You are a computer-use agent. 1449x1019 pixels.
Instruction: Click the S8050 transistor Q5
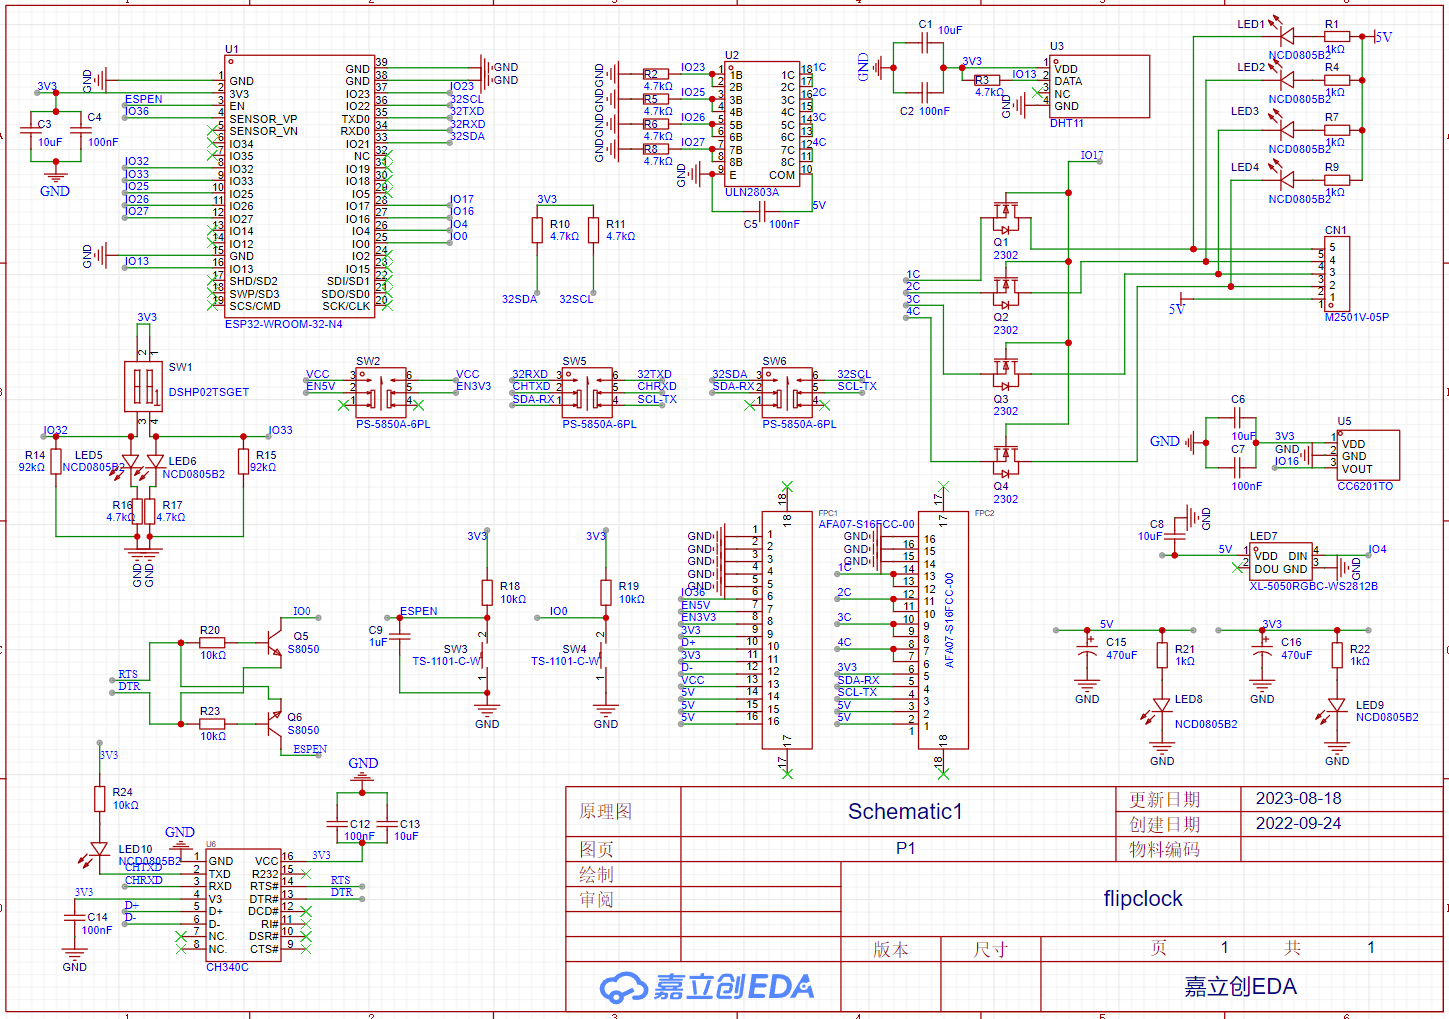coord(275,643)
